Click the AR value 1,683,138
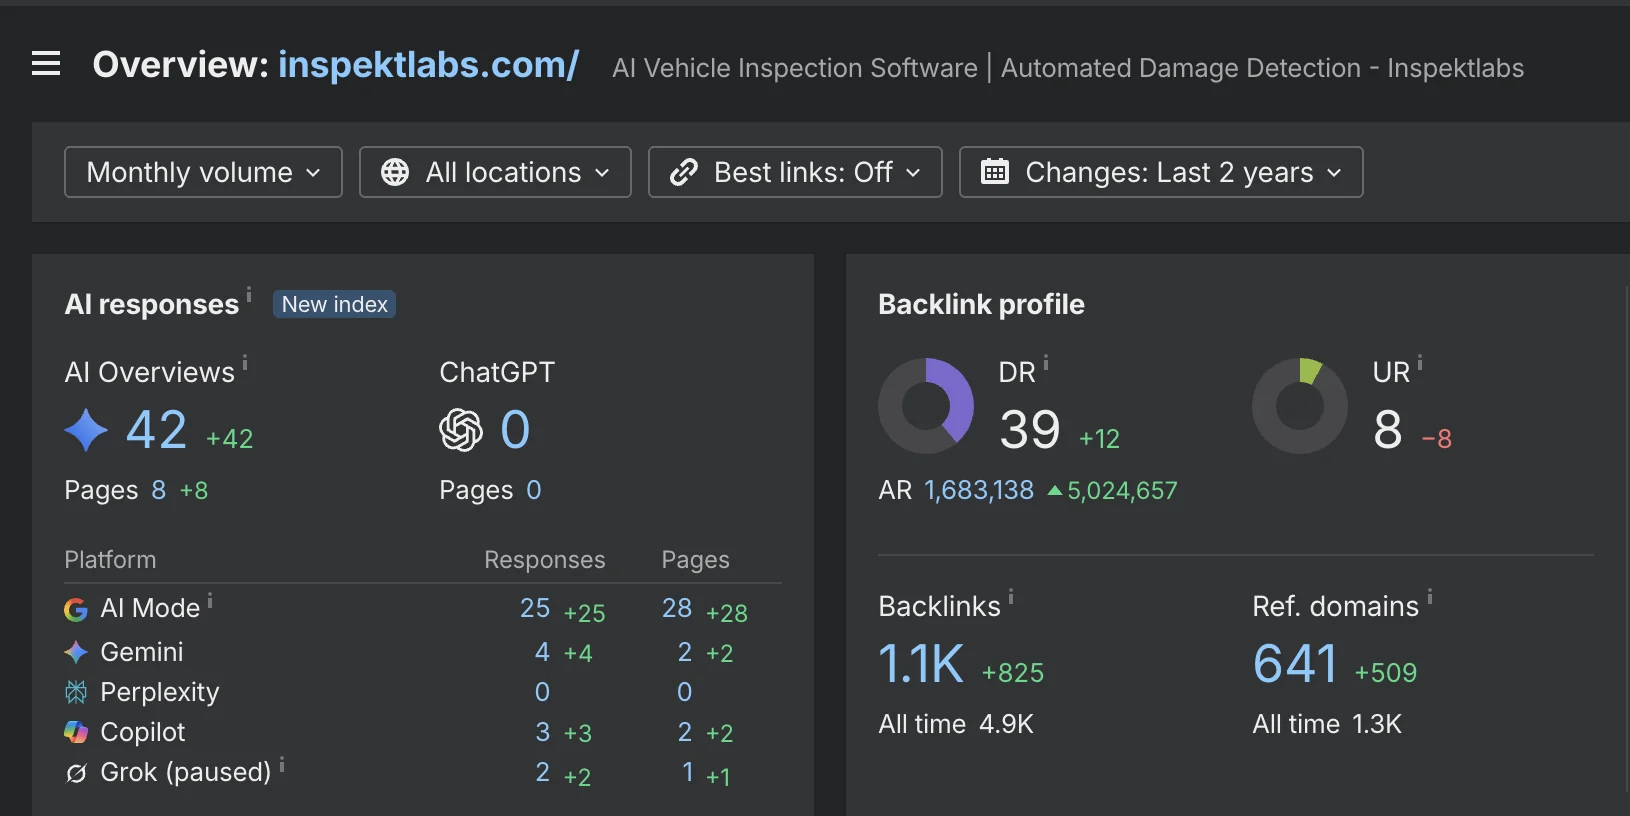This screenshot has height=816, width=1630. (979, 490)
